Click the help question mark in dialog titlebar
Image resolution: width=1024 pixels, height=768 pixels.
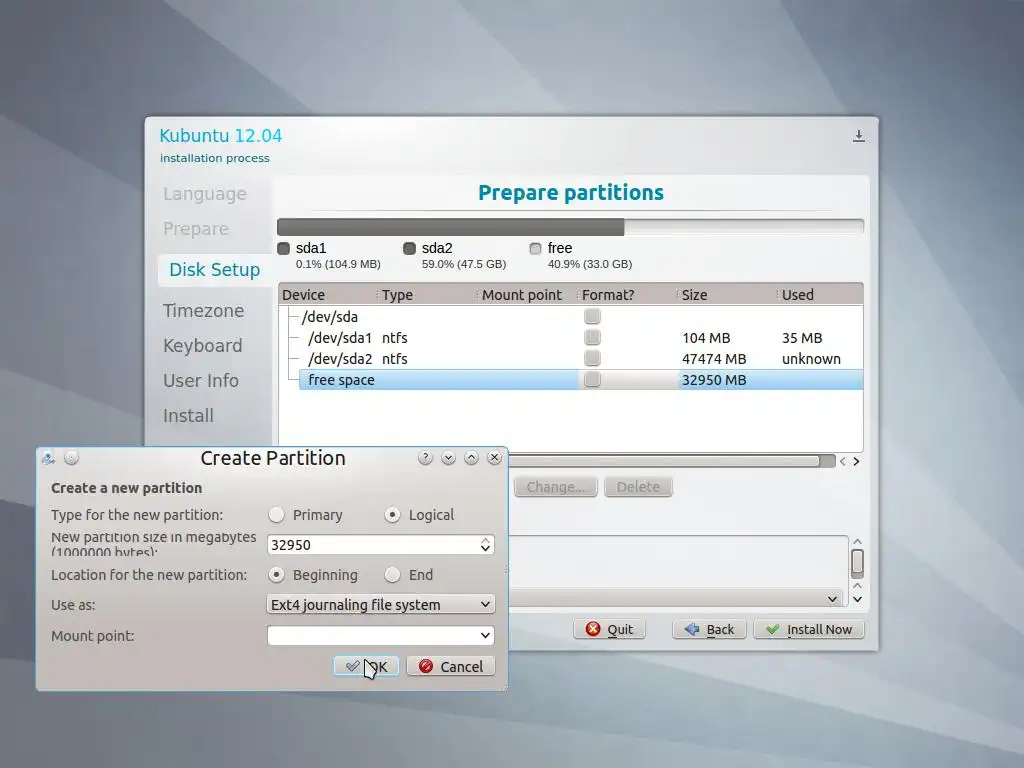pos(425,458)
